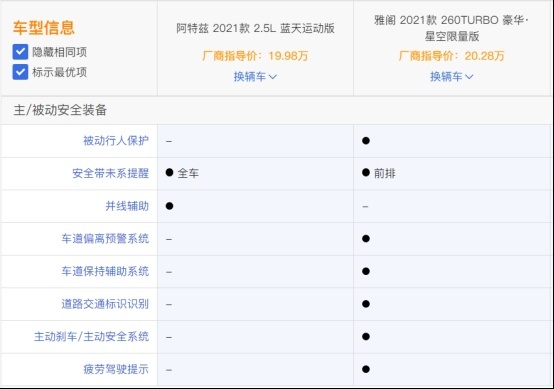The image size is (554, 389).
Task: Select the 并线辅助 row label
Action: coord(127,206)
